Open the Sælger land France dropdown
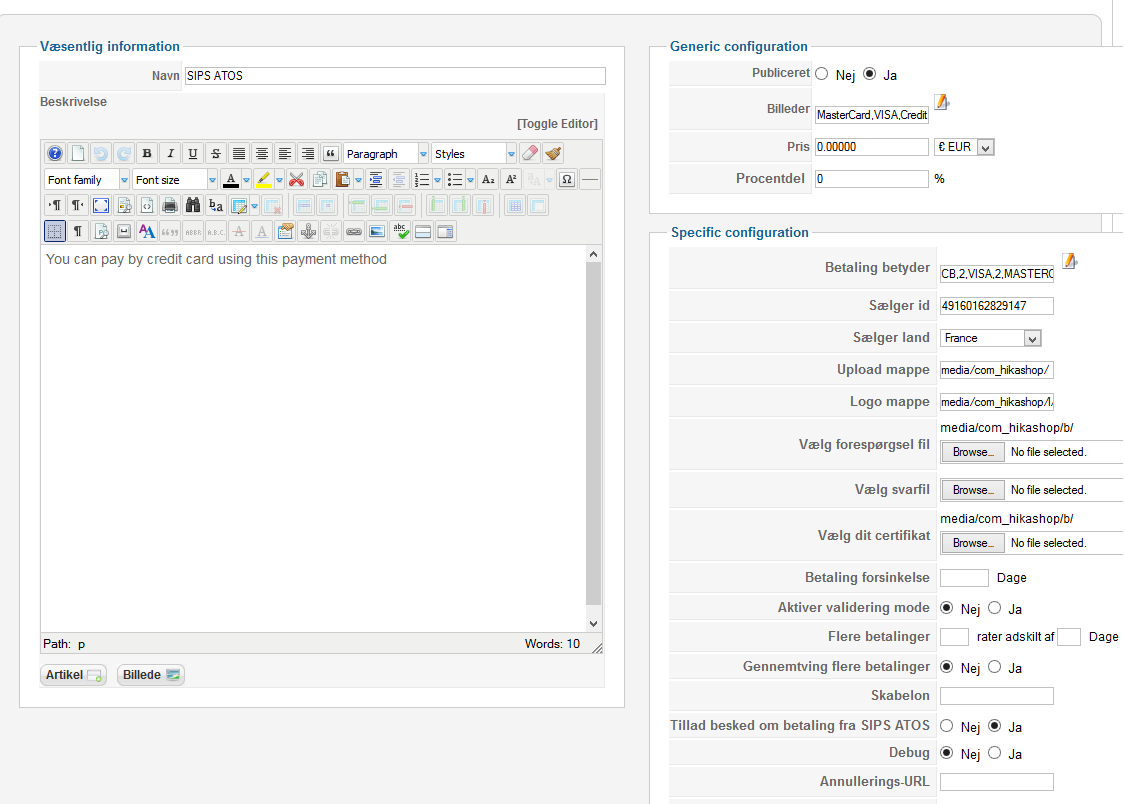 pyautogui.click(x=990, y=338)
